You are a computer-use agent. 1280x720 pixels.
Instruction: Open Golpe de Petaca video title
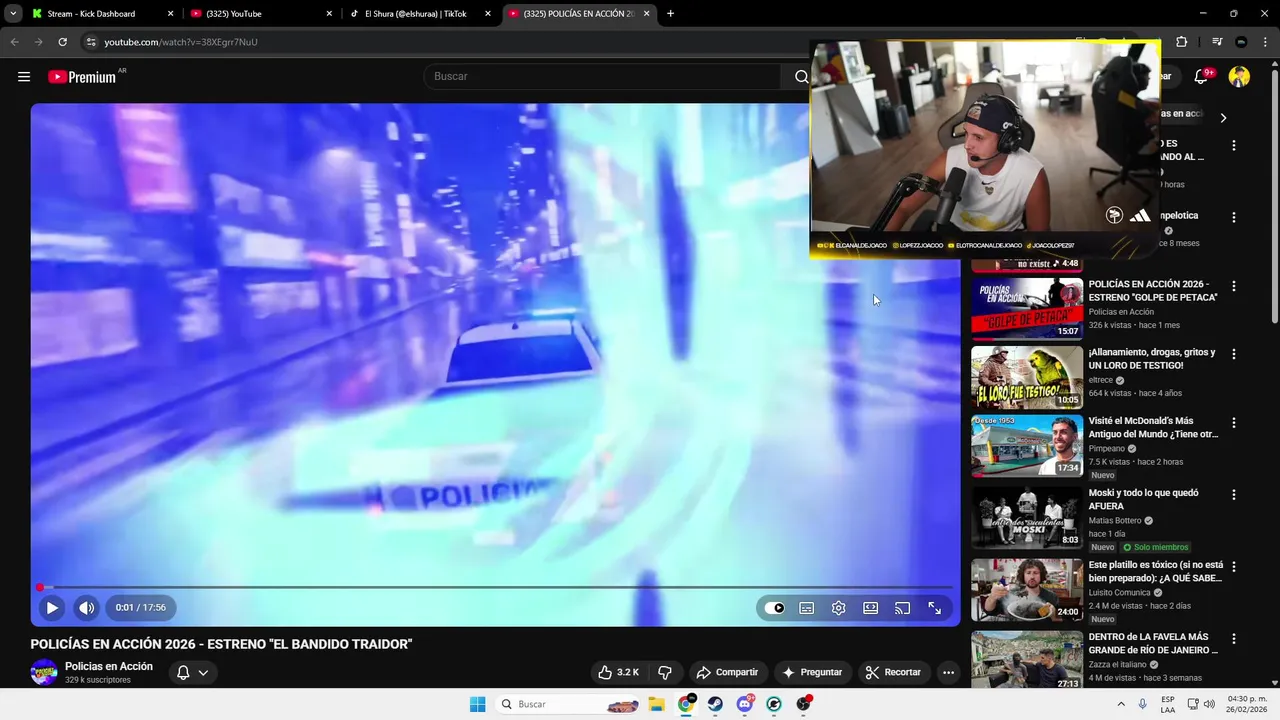1153,291
